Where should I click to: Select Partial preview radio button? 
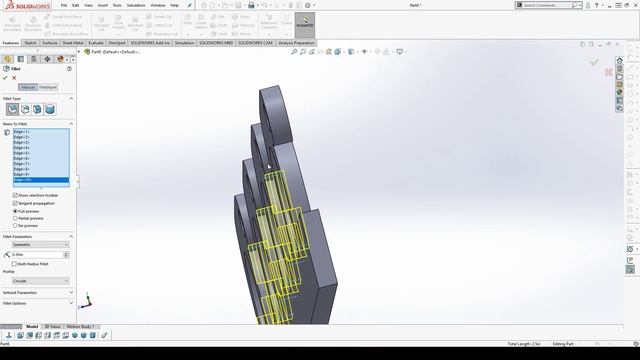pyautogui.click(x=15, y=218)
